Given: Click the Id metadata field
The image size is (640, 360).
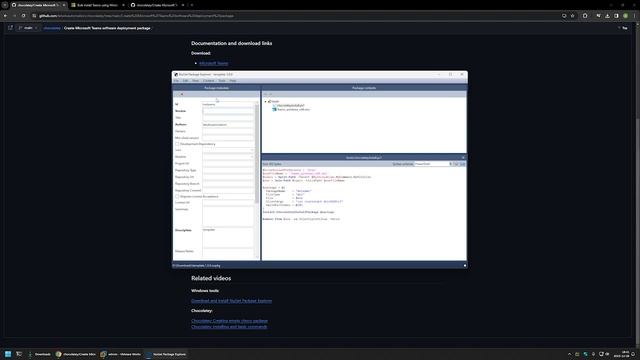Looking at the screenshot, I should click(228, 104).
